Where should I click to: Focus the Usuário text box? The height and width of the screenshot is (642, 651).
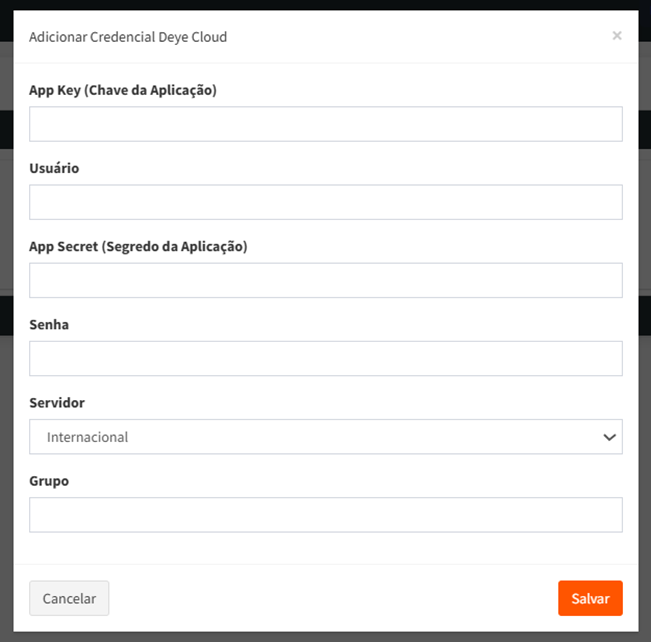(325, 202)
